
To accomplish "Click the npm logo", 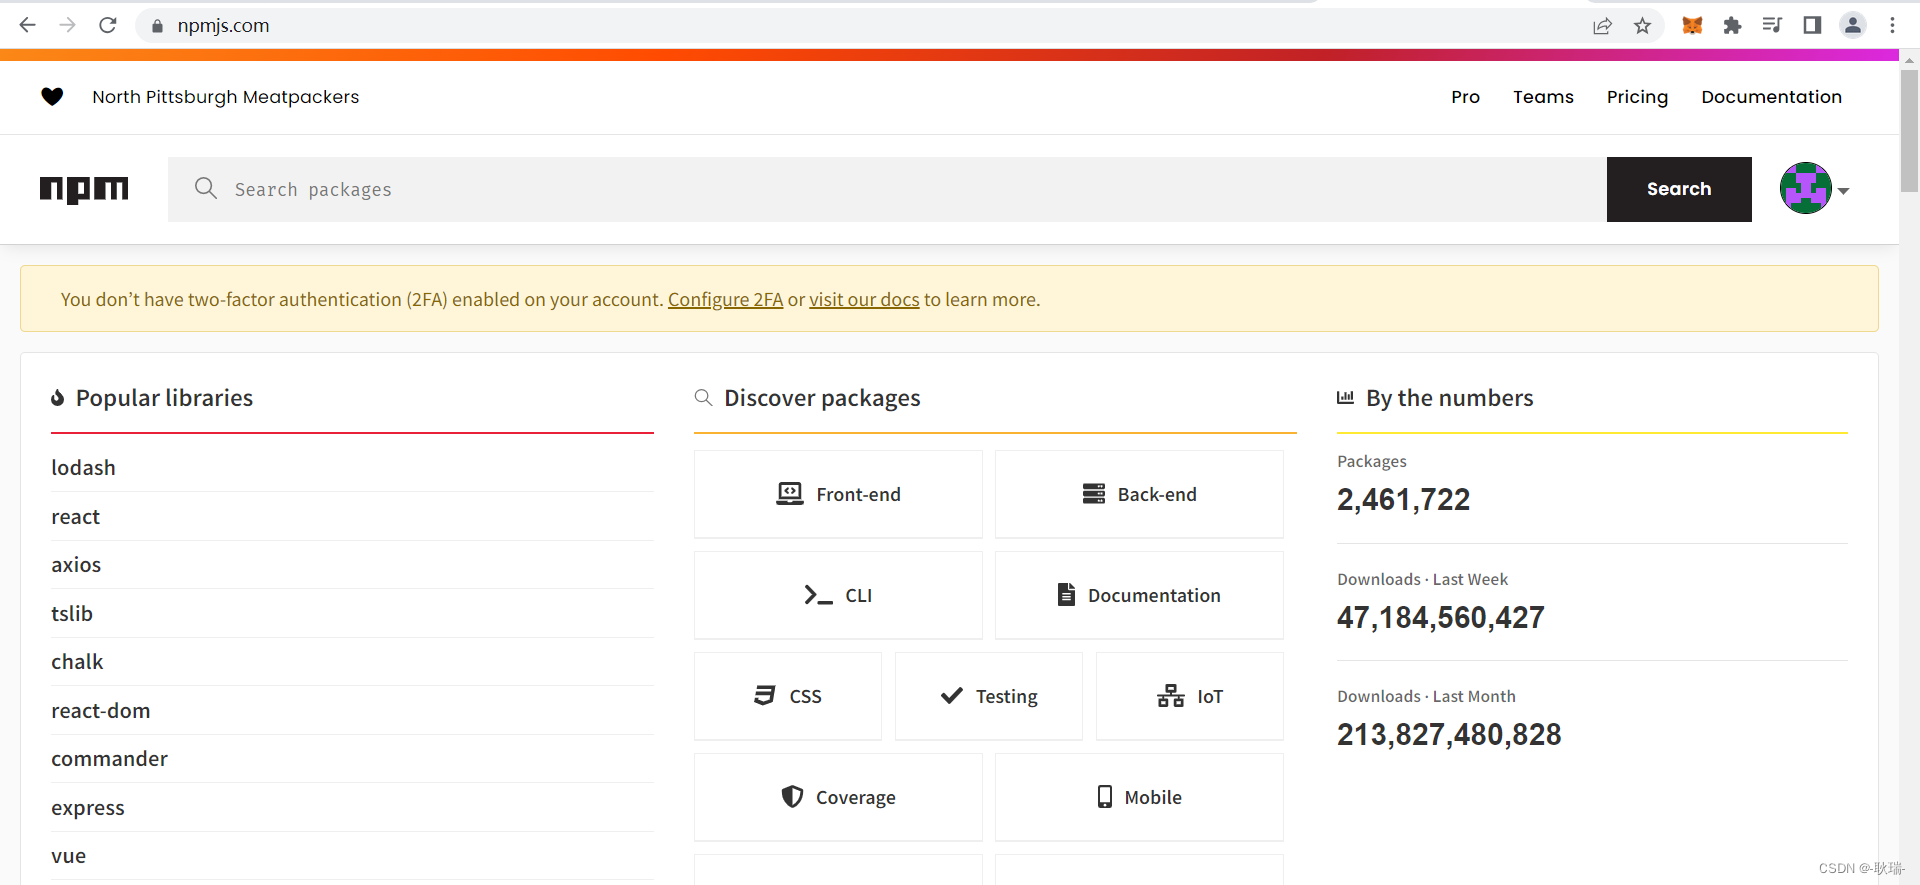I will 84,189.
